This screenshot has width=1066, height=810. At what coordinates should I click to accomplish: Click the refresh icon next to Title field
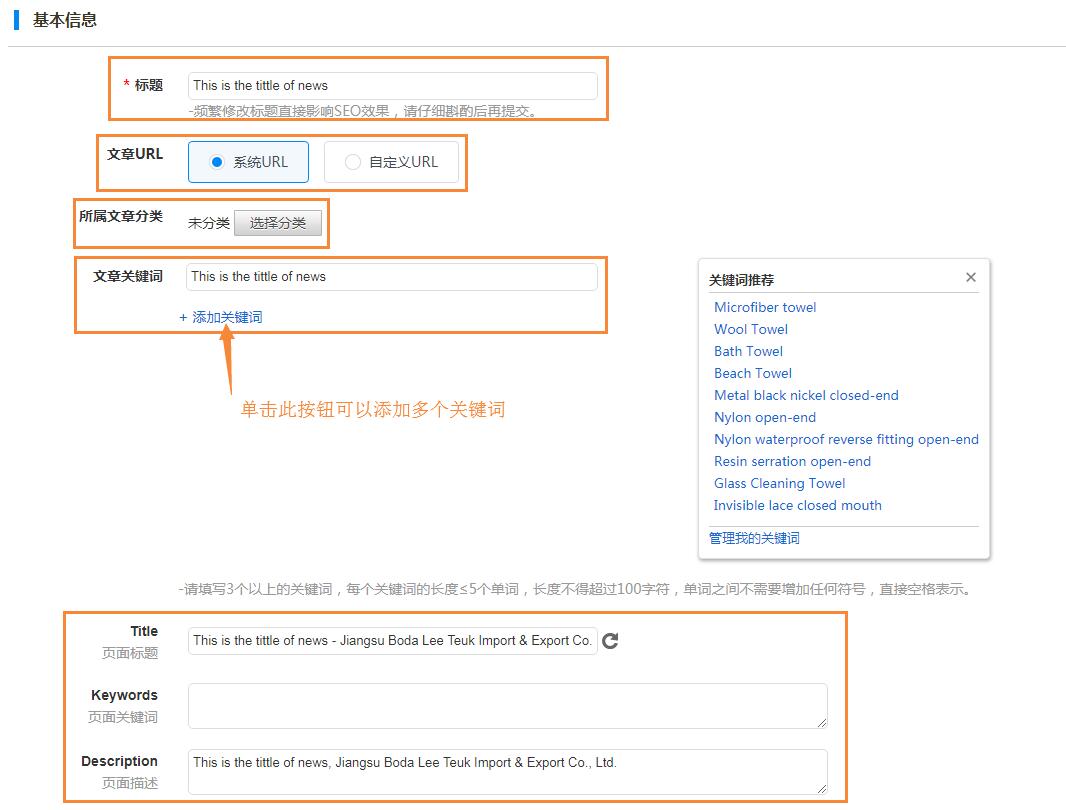pyautogui.click(x=610, y=641)
